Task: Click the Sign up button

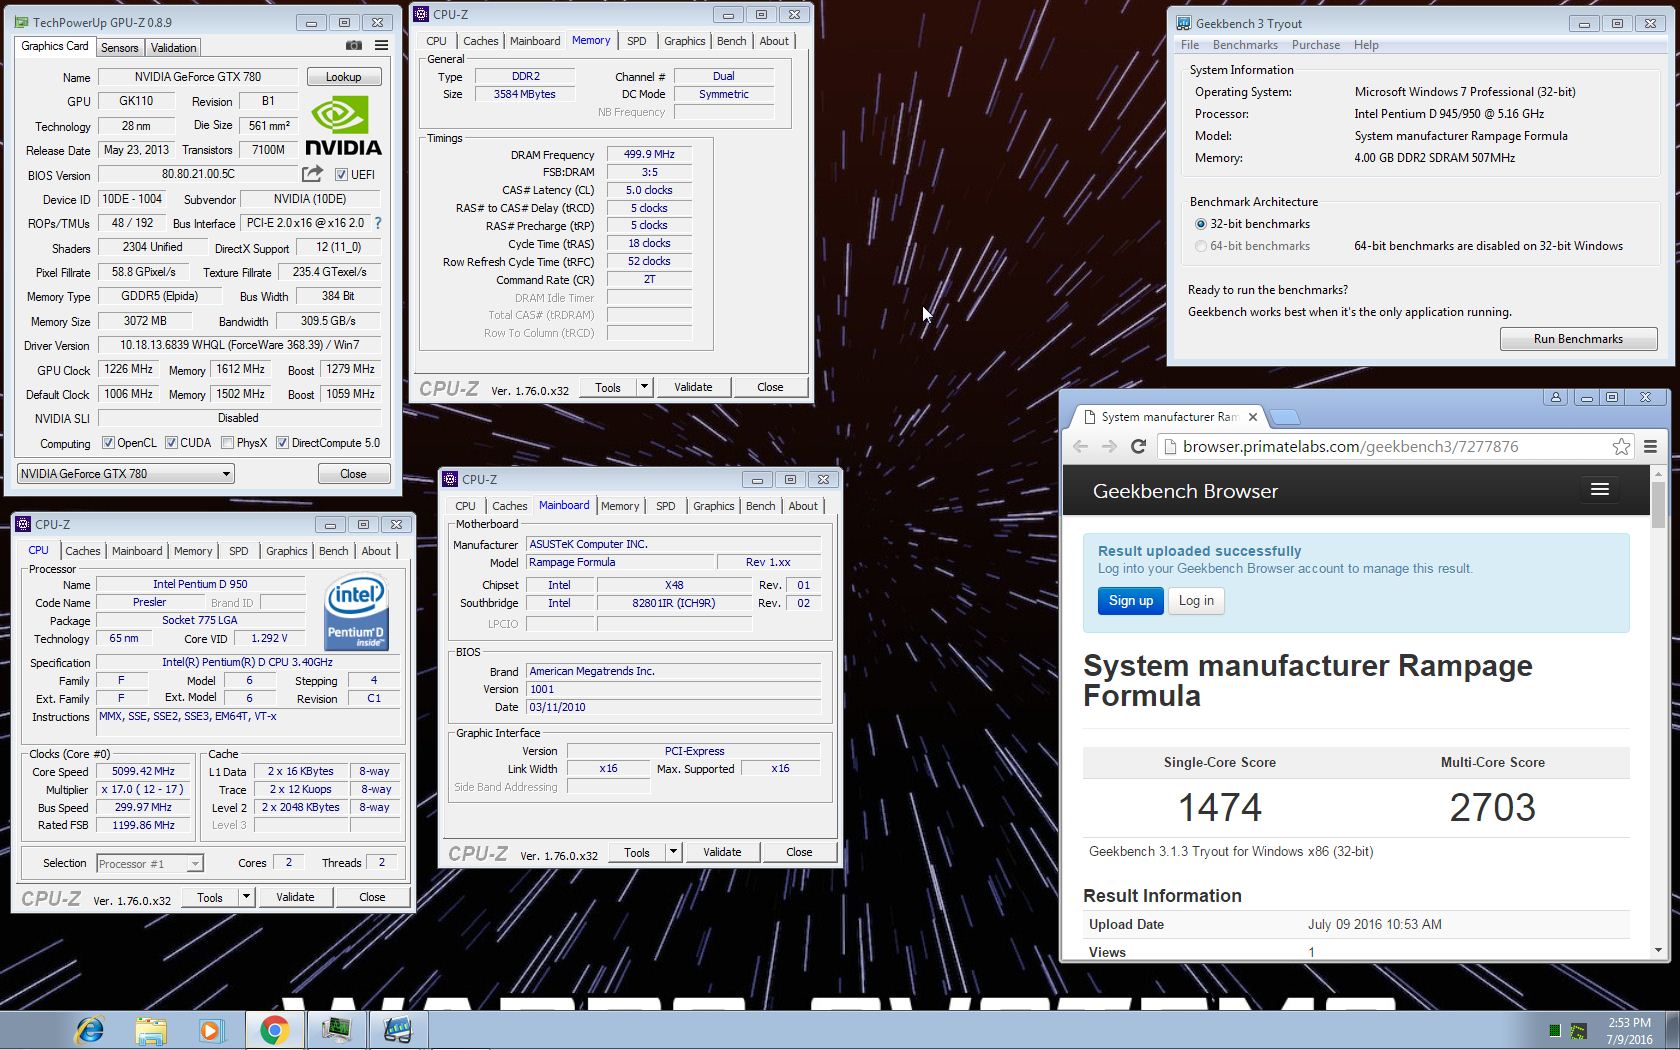Action: (x=1130, y=600)
